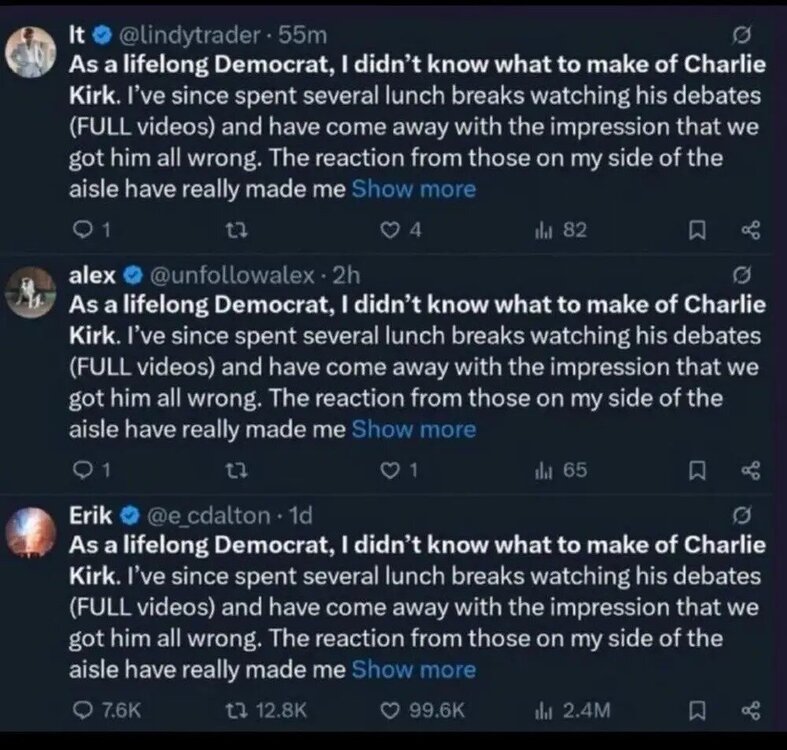
Task: Open the @e_cdalton profile link
Action: pyautogui.click(x=208, y=515)
